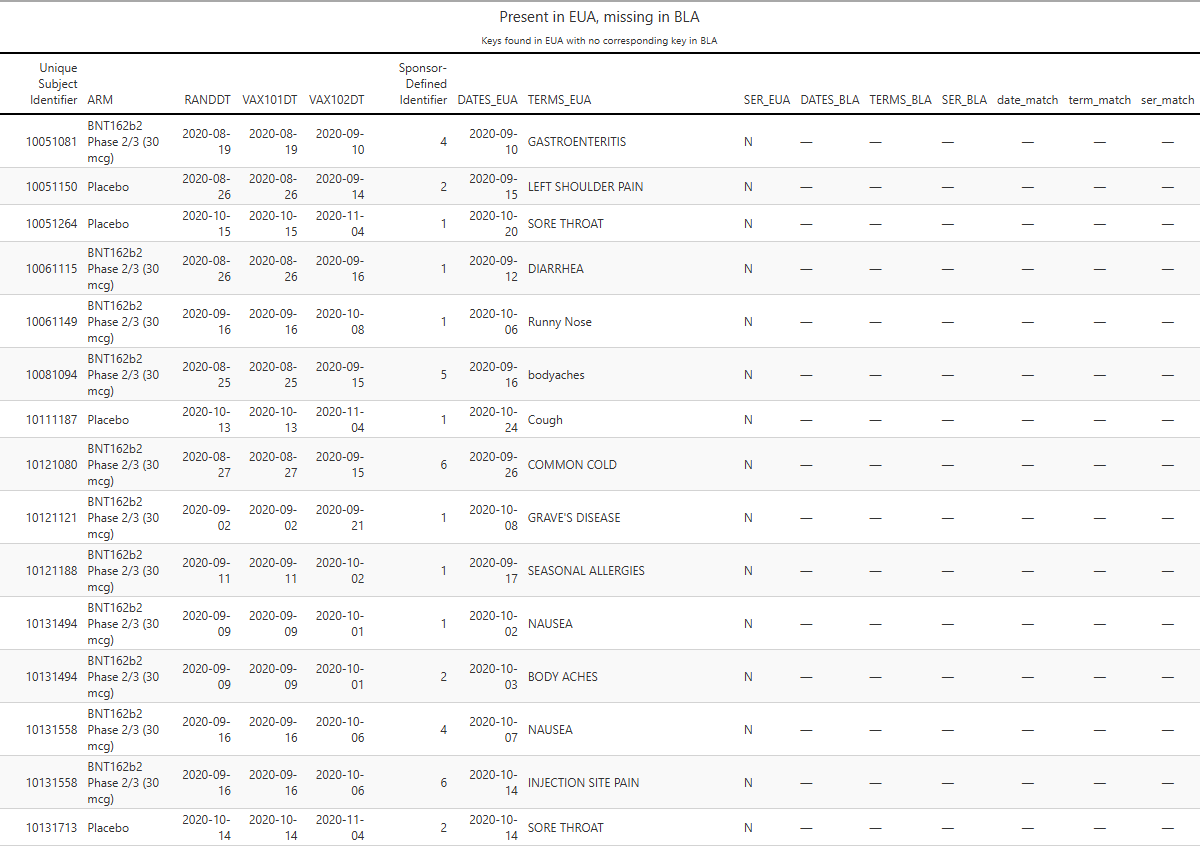Click the BODY ACHES term cell
The width and height of the screenshot is (1201, 846).
tap(563, 677)
